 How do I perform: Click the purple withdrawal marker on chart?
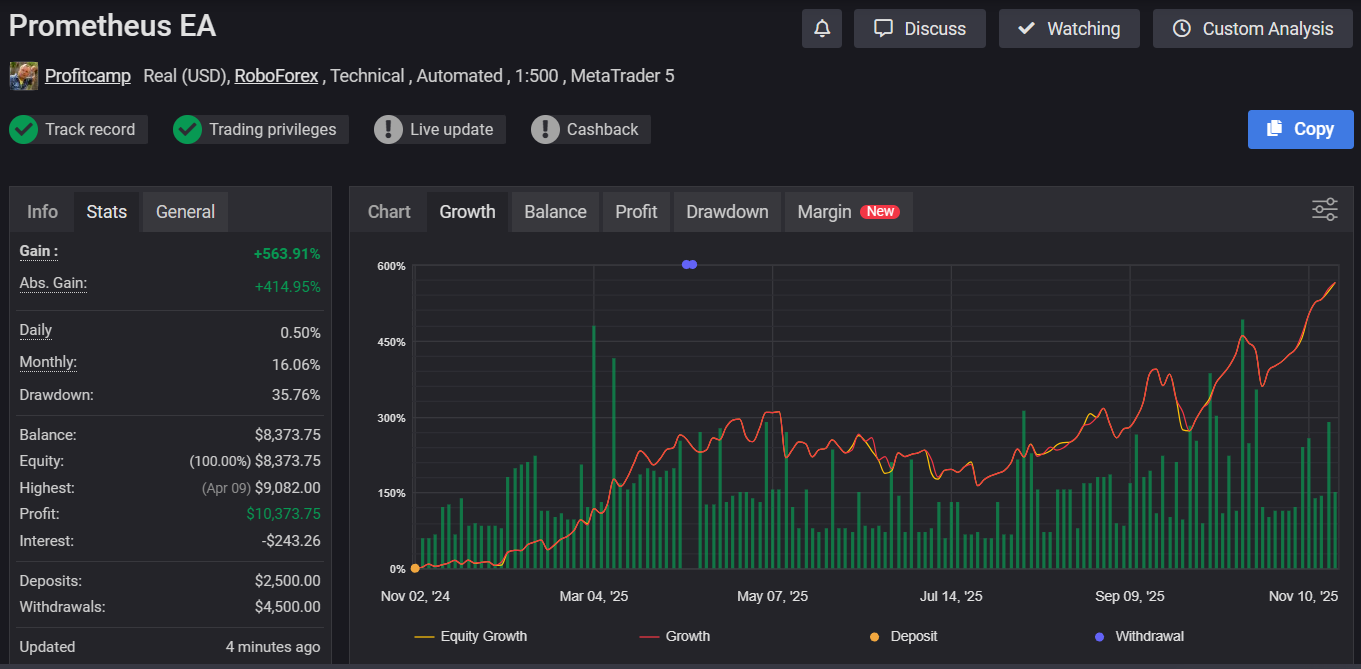pyautogui.click(x=689, y=265)
